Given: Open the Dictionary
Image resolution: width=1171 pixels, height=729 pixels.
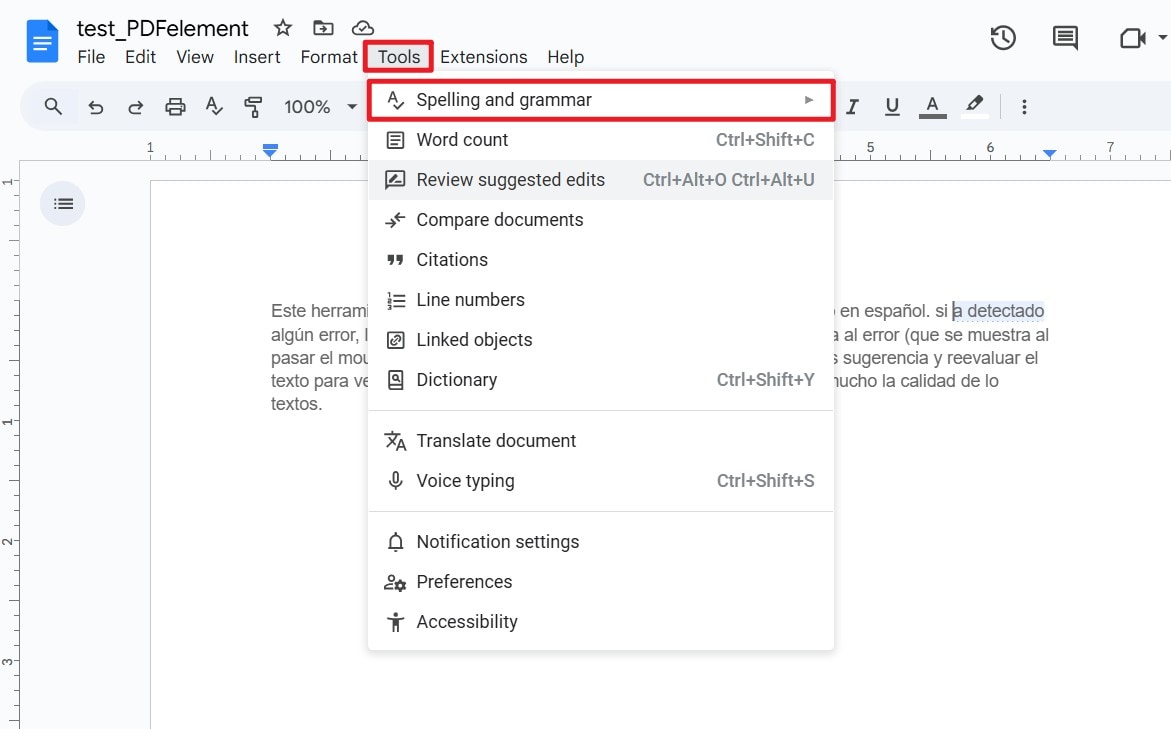Looking at the screenshot, I should click(601, 379).
